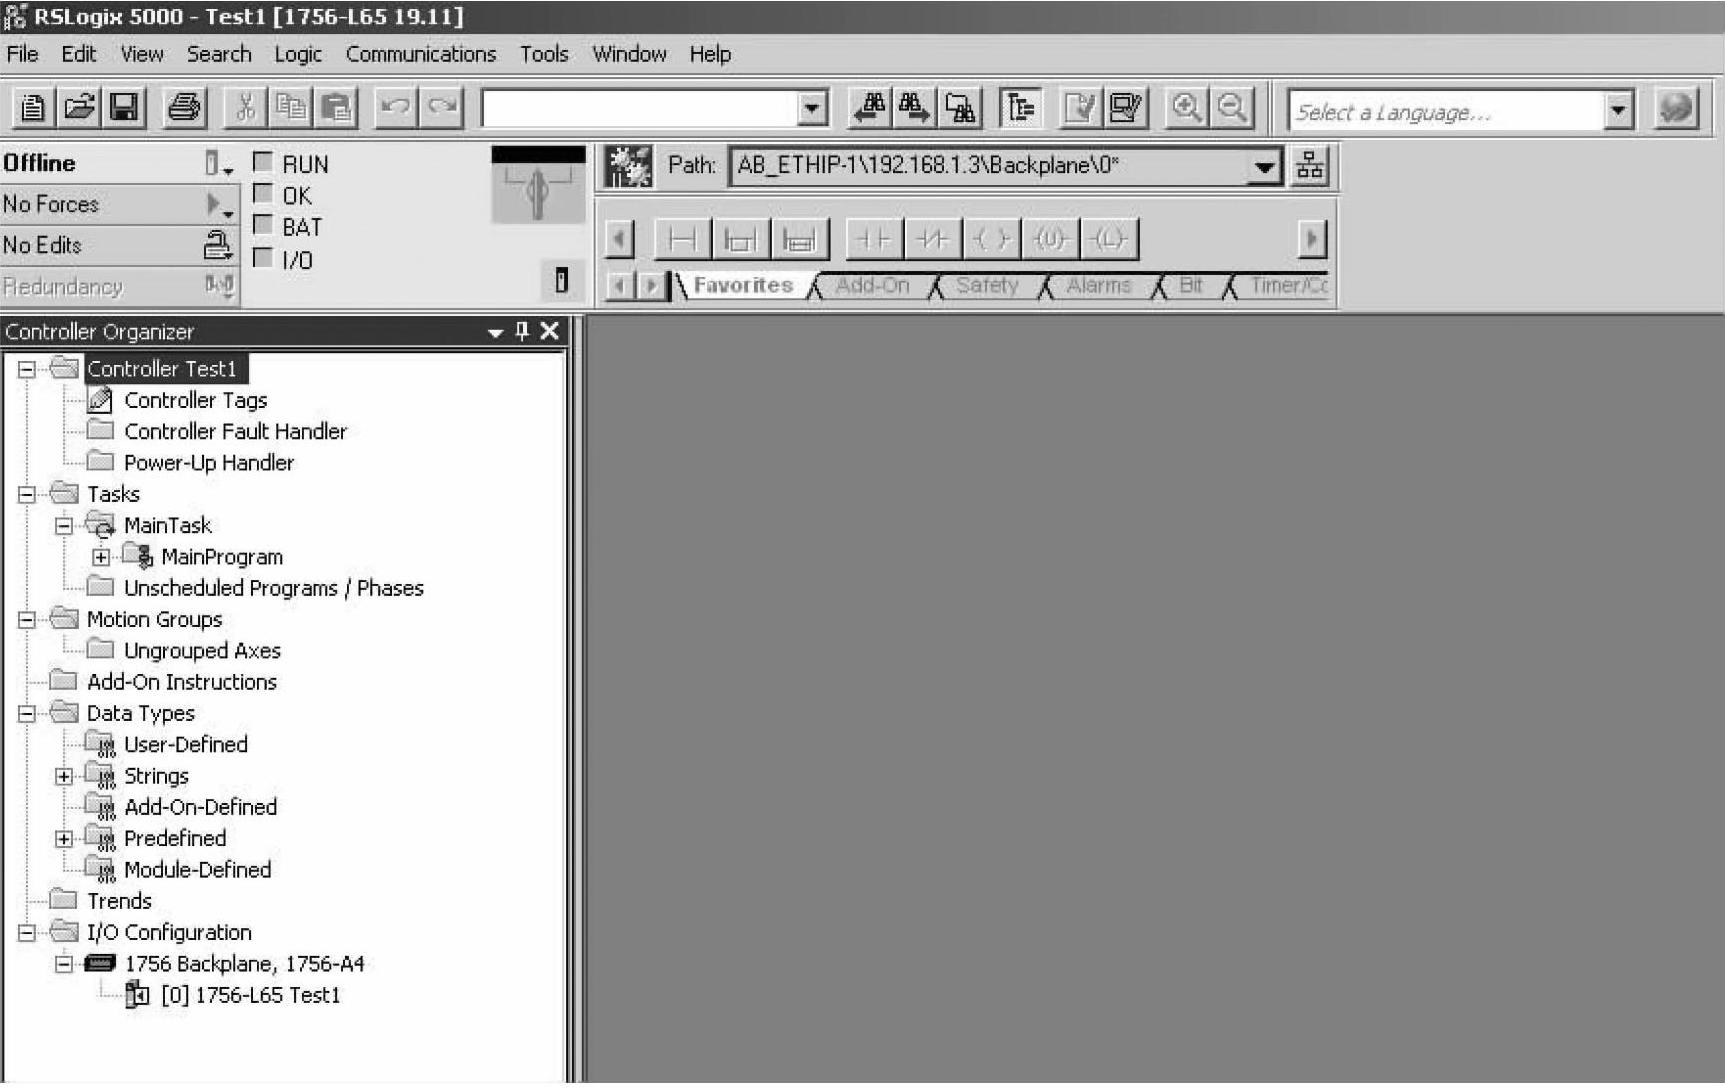The width and height of the screenshot is (1725, 1088).
Task: Click the Find All icon
Action: pyautogui.click(x=960, y=107)
